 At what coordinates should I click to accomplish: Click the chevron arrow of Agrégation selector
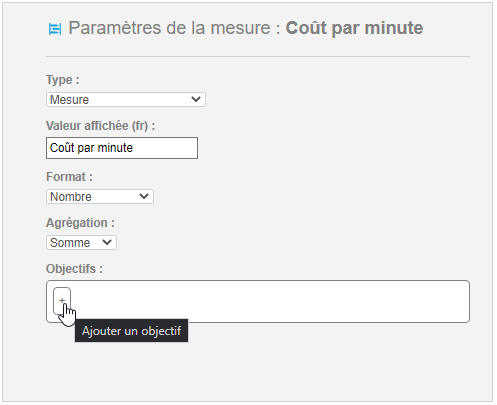click(107, 242)
